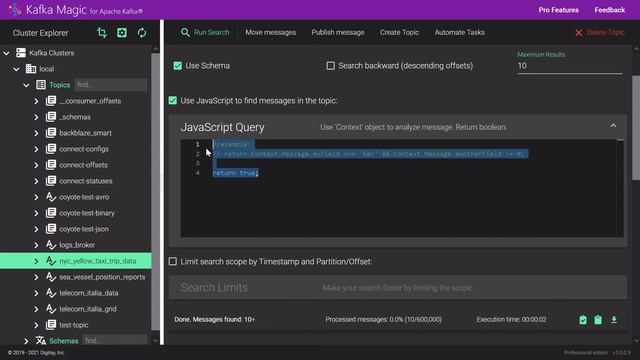Expand the connect-offsets topic
Image resolution: width=640 pixels, height=360 pixels.
36,165
